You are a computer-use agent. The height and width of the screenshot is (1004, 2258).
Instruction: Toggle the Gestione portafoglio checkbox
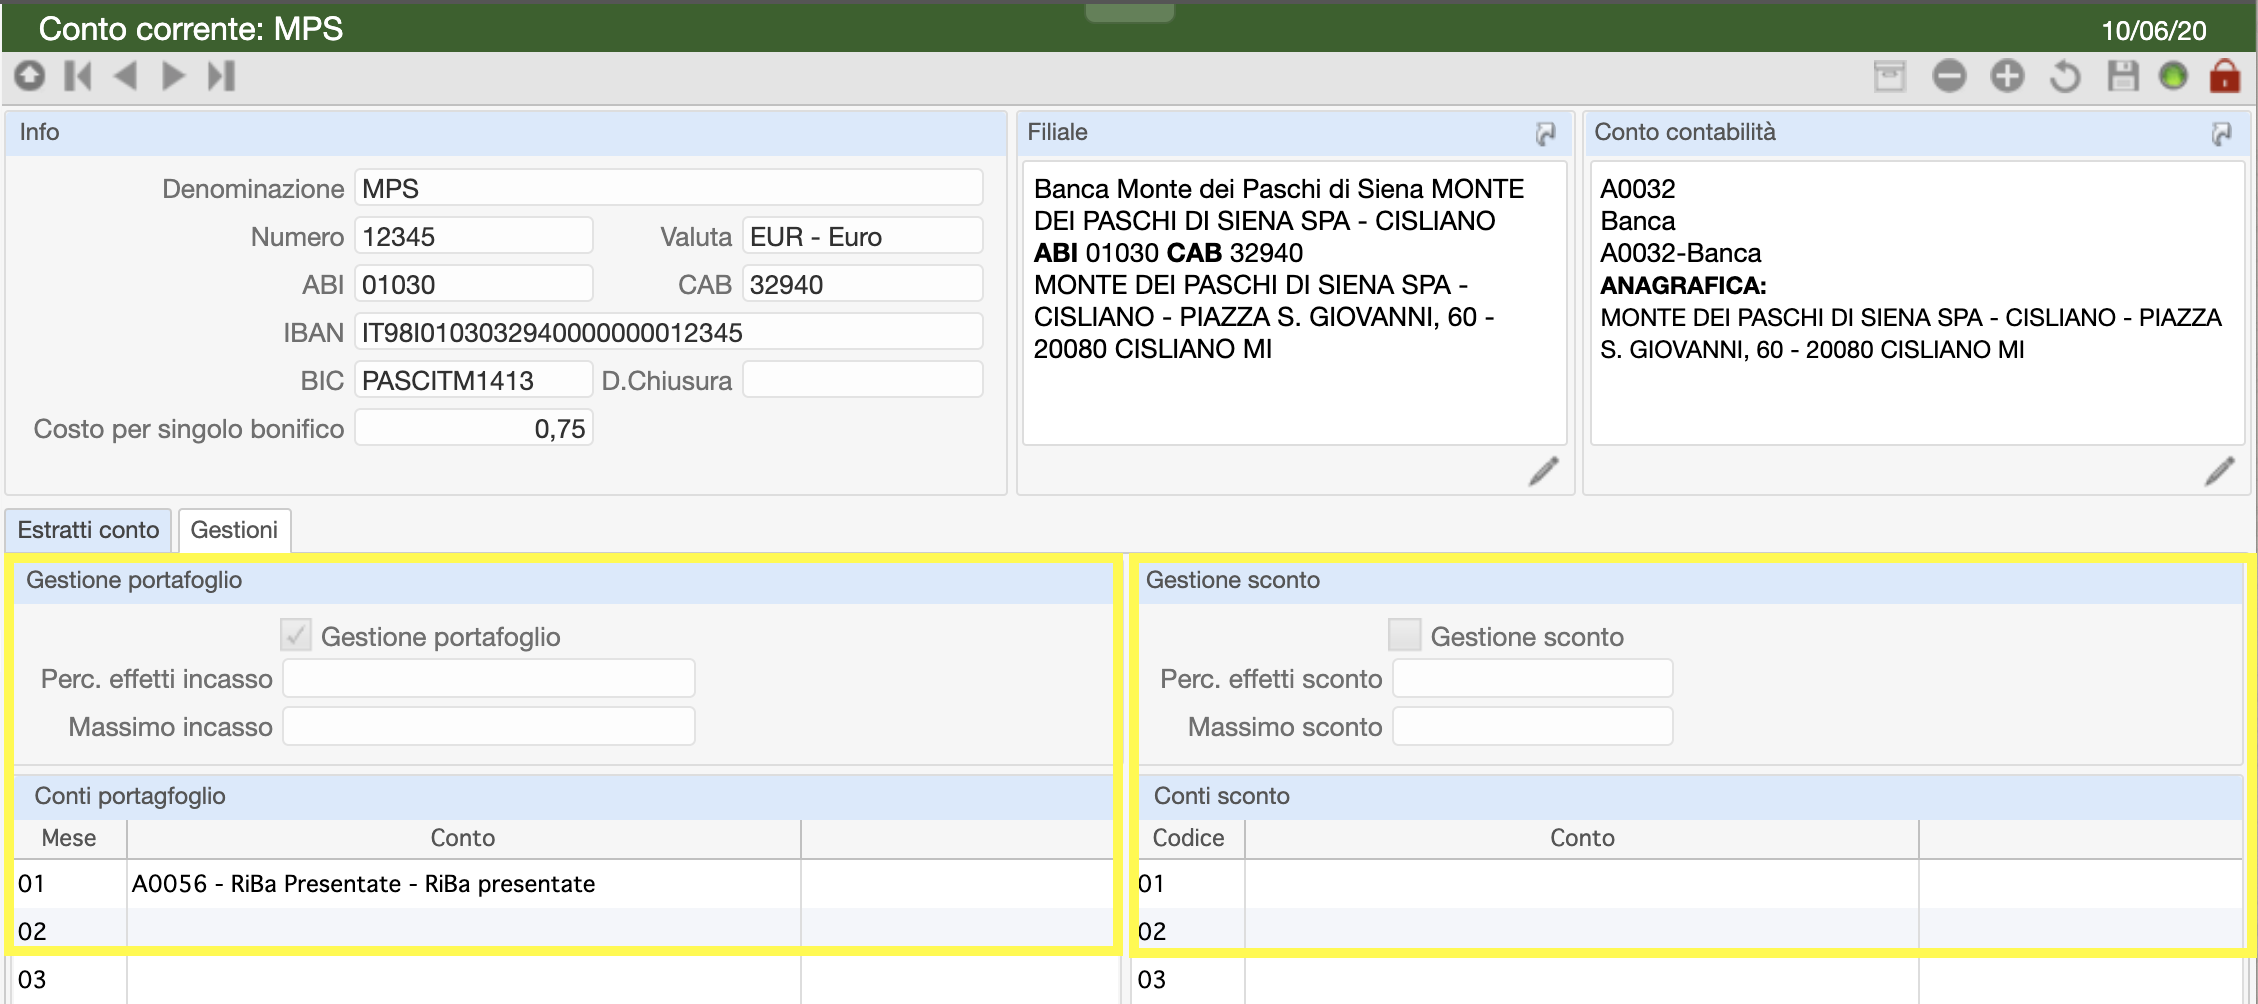pos(296,635)
